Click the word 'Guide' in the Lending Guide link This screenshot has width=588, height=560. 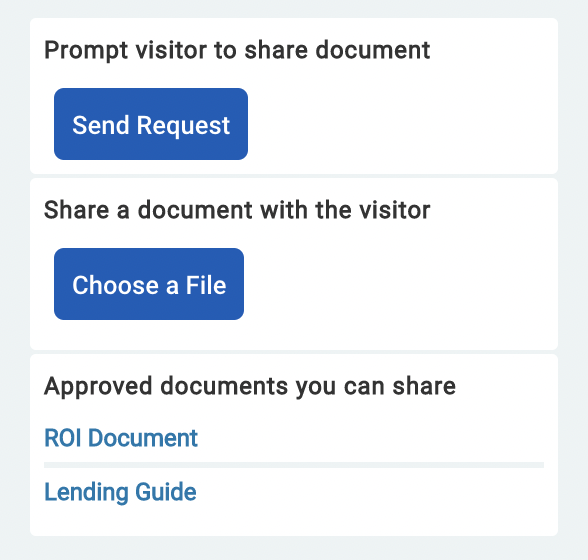(165, 492)
